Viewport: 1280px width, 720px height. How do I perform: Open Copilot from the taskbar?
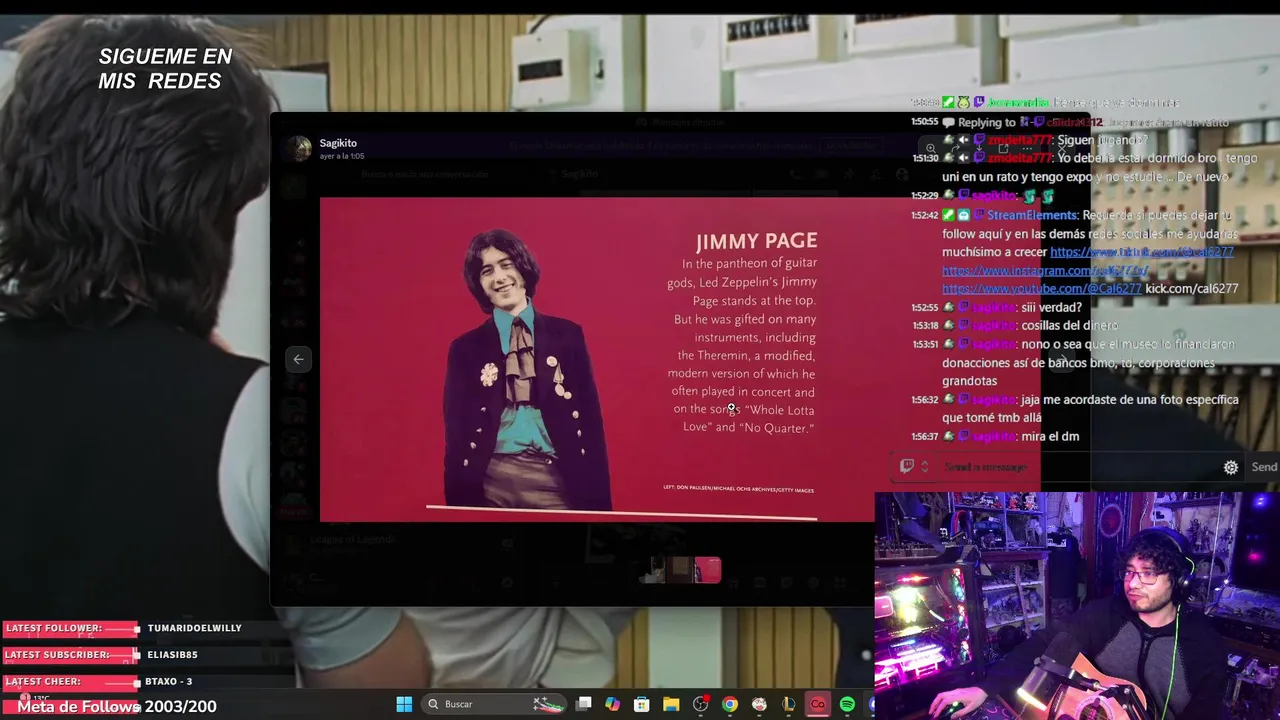click(613, 704)
